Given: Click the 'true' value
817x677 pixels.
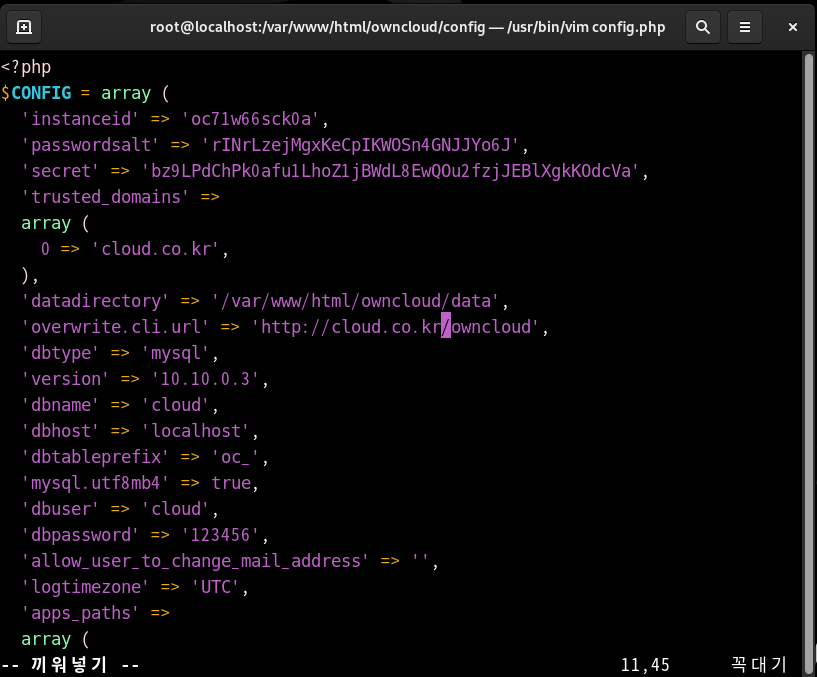Looking at the screenshot, I should click(231, 483).
